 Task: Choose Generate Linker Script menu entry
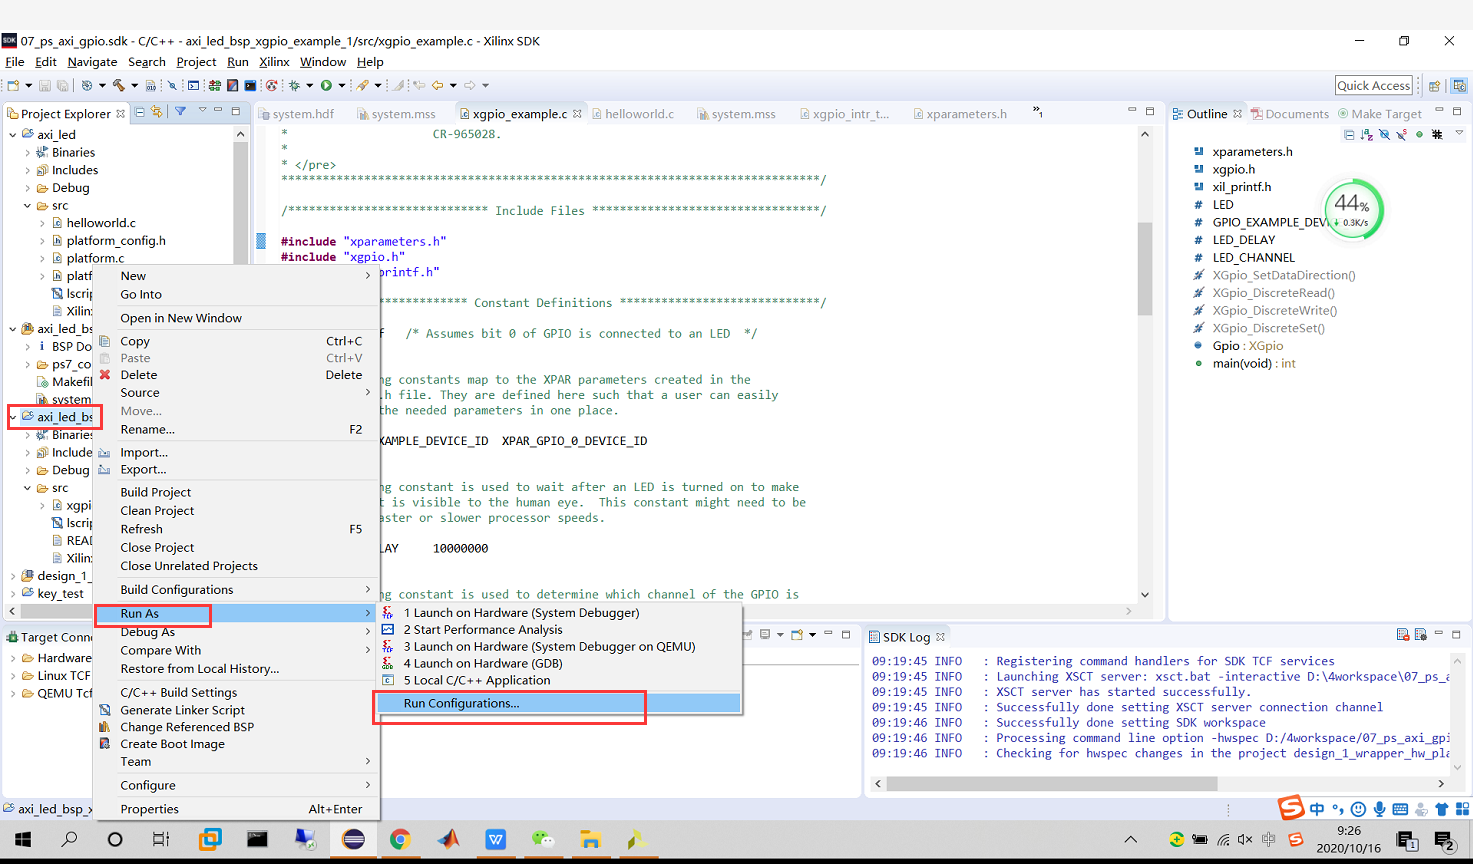click(235, 710)
